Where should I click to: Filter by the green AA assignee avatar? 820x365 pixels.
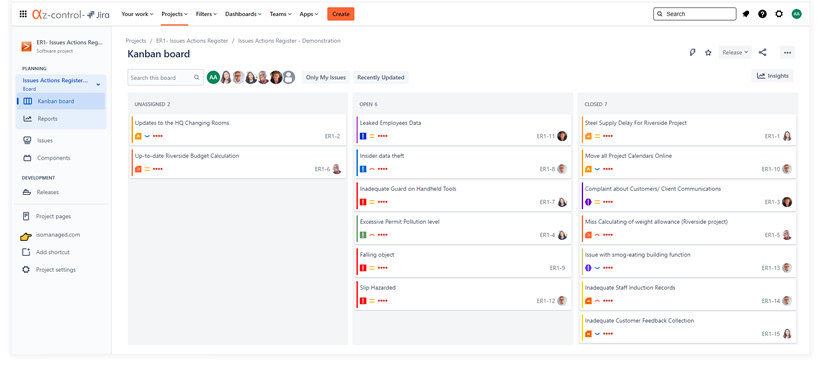click(x=213, y=77)
